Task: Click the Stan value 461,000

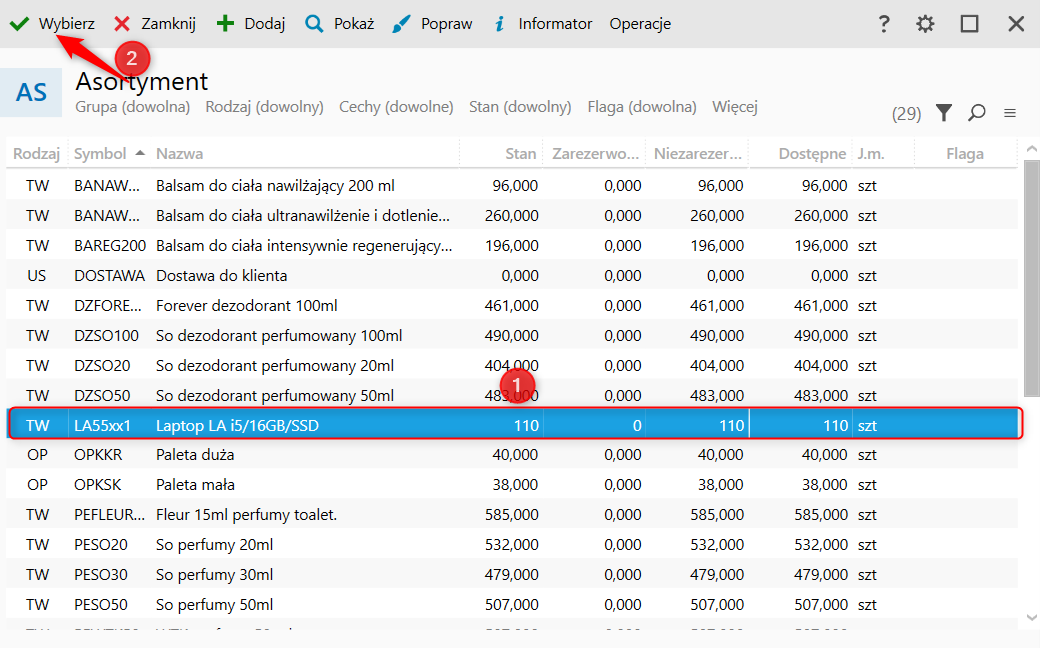Action: (x=511, y=306)
